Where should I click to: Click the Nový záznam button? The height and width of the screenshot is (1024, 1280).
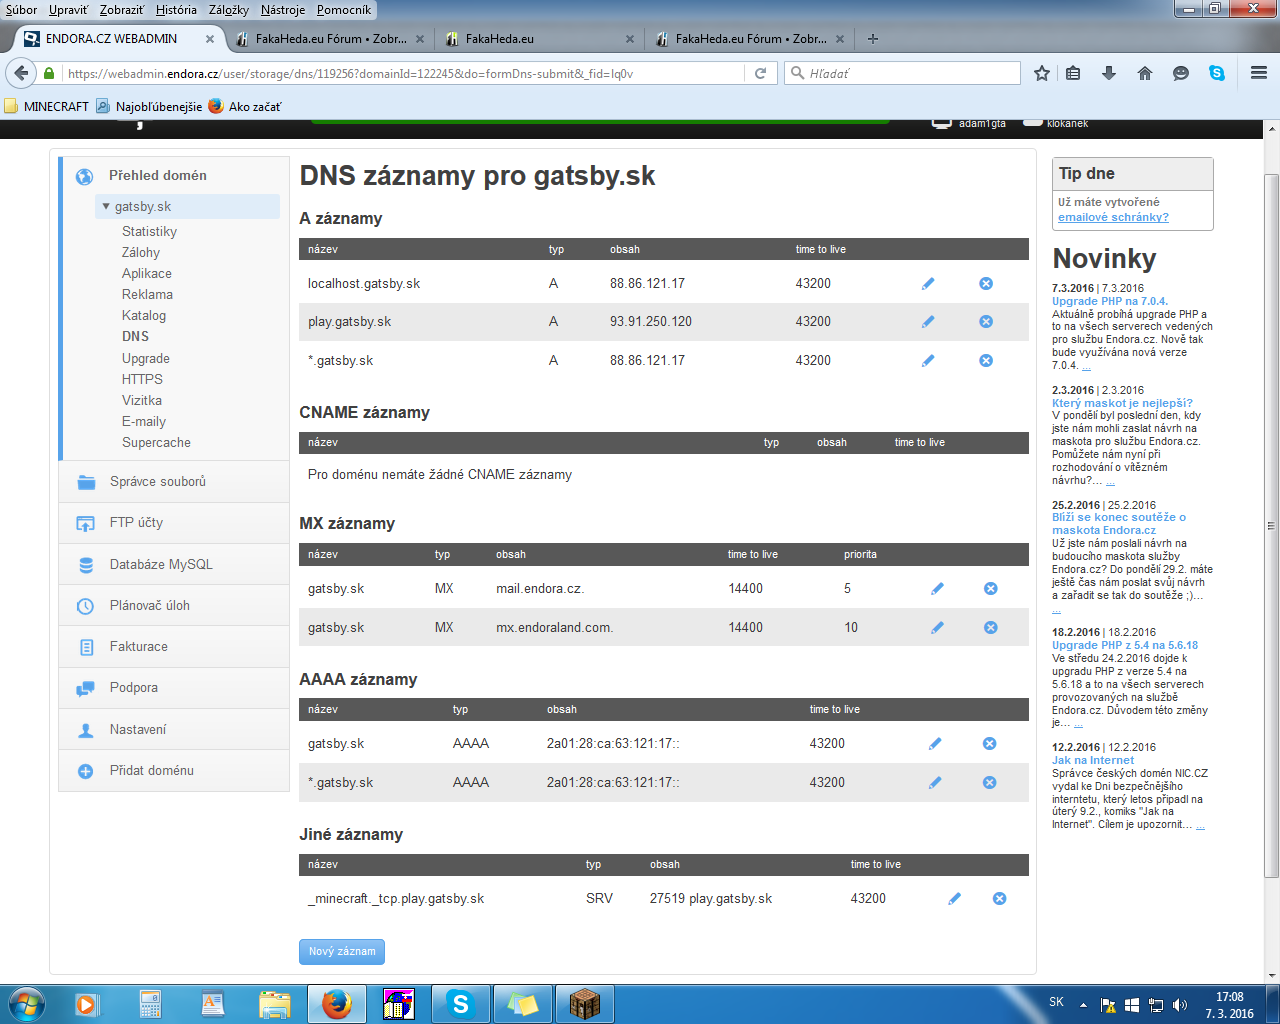342,951
